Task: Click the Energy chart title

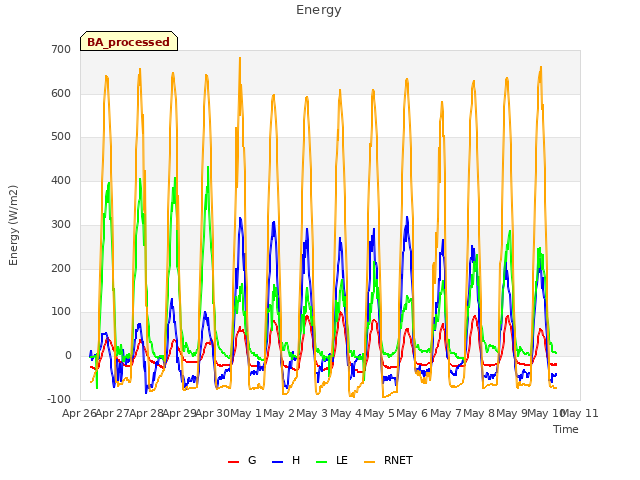Action: tap(319, 10)
